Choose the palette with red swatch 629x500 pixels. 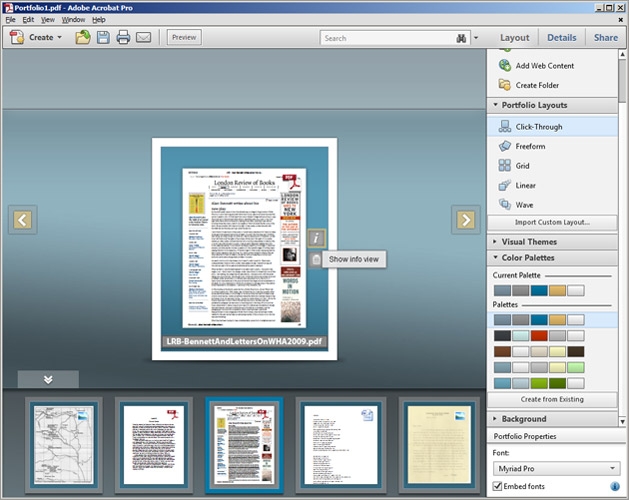coord(539,335)
